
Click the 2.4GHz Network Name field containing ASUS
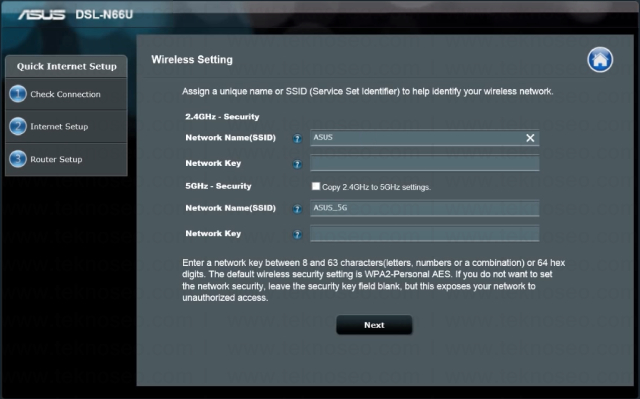coord(424,138)
